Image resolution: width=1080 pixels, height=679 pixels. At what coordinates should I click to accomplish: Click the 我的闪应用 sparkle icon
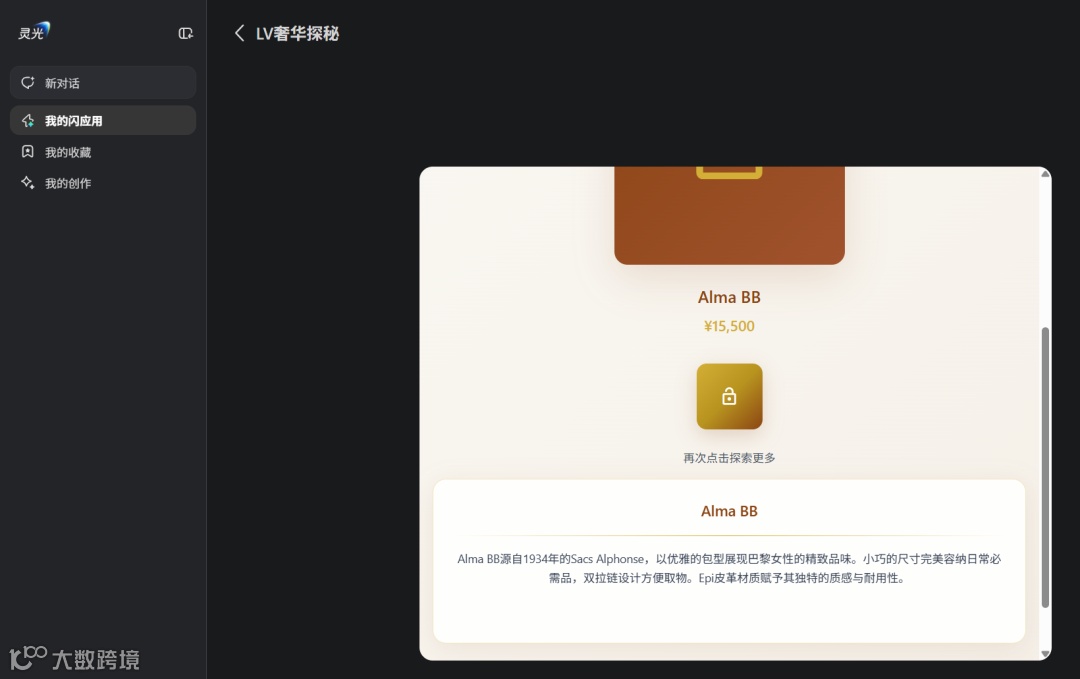pyautogui.click(x=28, y=121)
